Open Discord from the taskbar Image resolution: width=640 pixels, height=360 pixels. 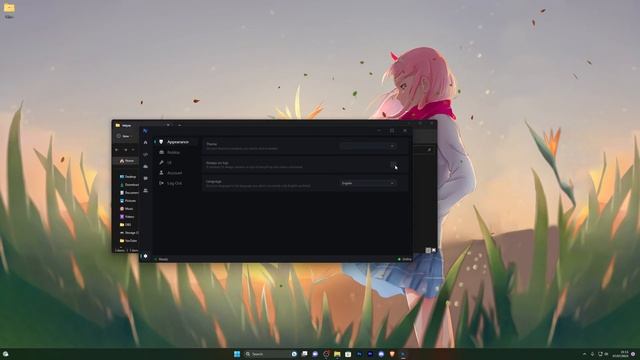coord(381,354)
